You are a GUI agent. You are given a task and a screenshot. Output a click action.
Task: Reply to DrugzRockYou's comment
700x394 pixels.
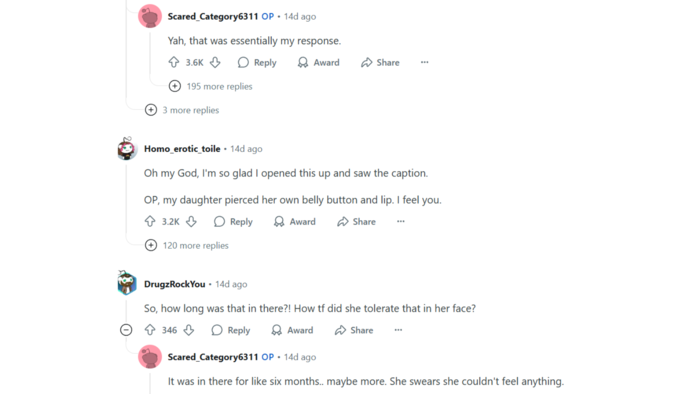(231, 330)
